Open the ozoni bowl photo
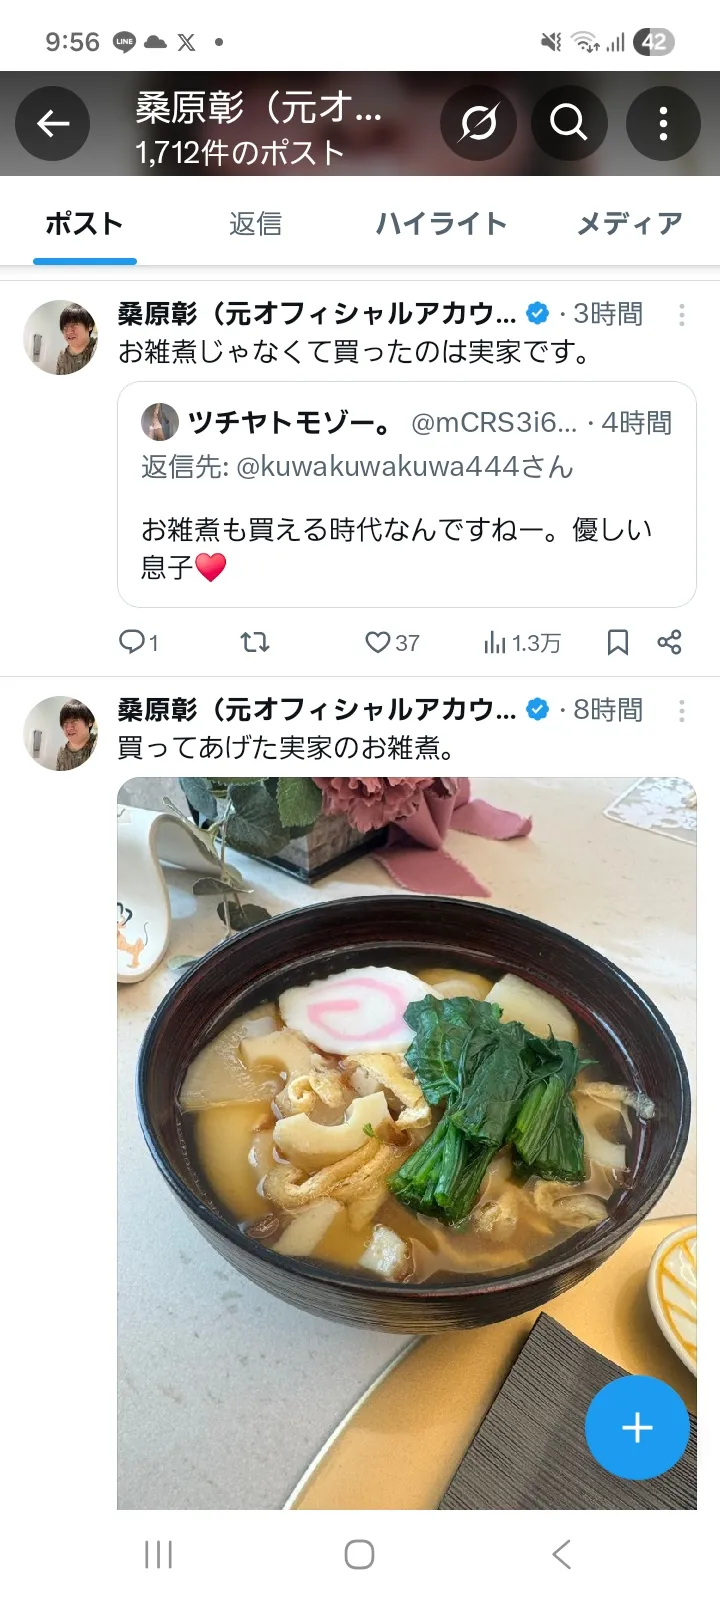The width and height of the screenshot is (720, 1600). click(x=407, y=1143)
